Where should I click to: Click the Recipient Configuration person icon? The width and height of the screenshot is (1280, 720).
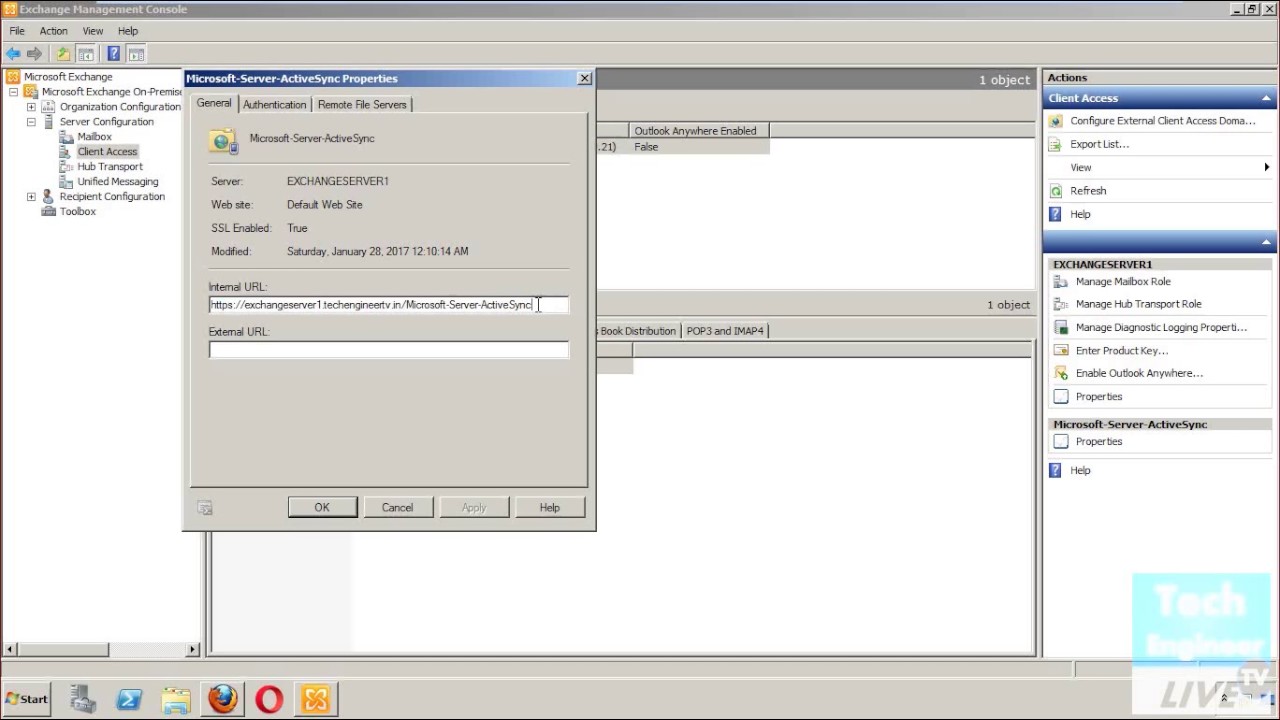(48, 197)
